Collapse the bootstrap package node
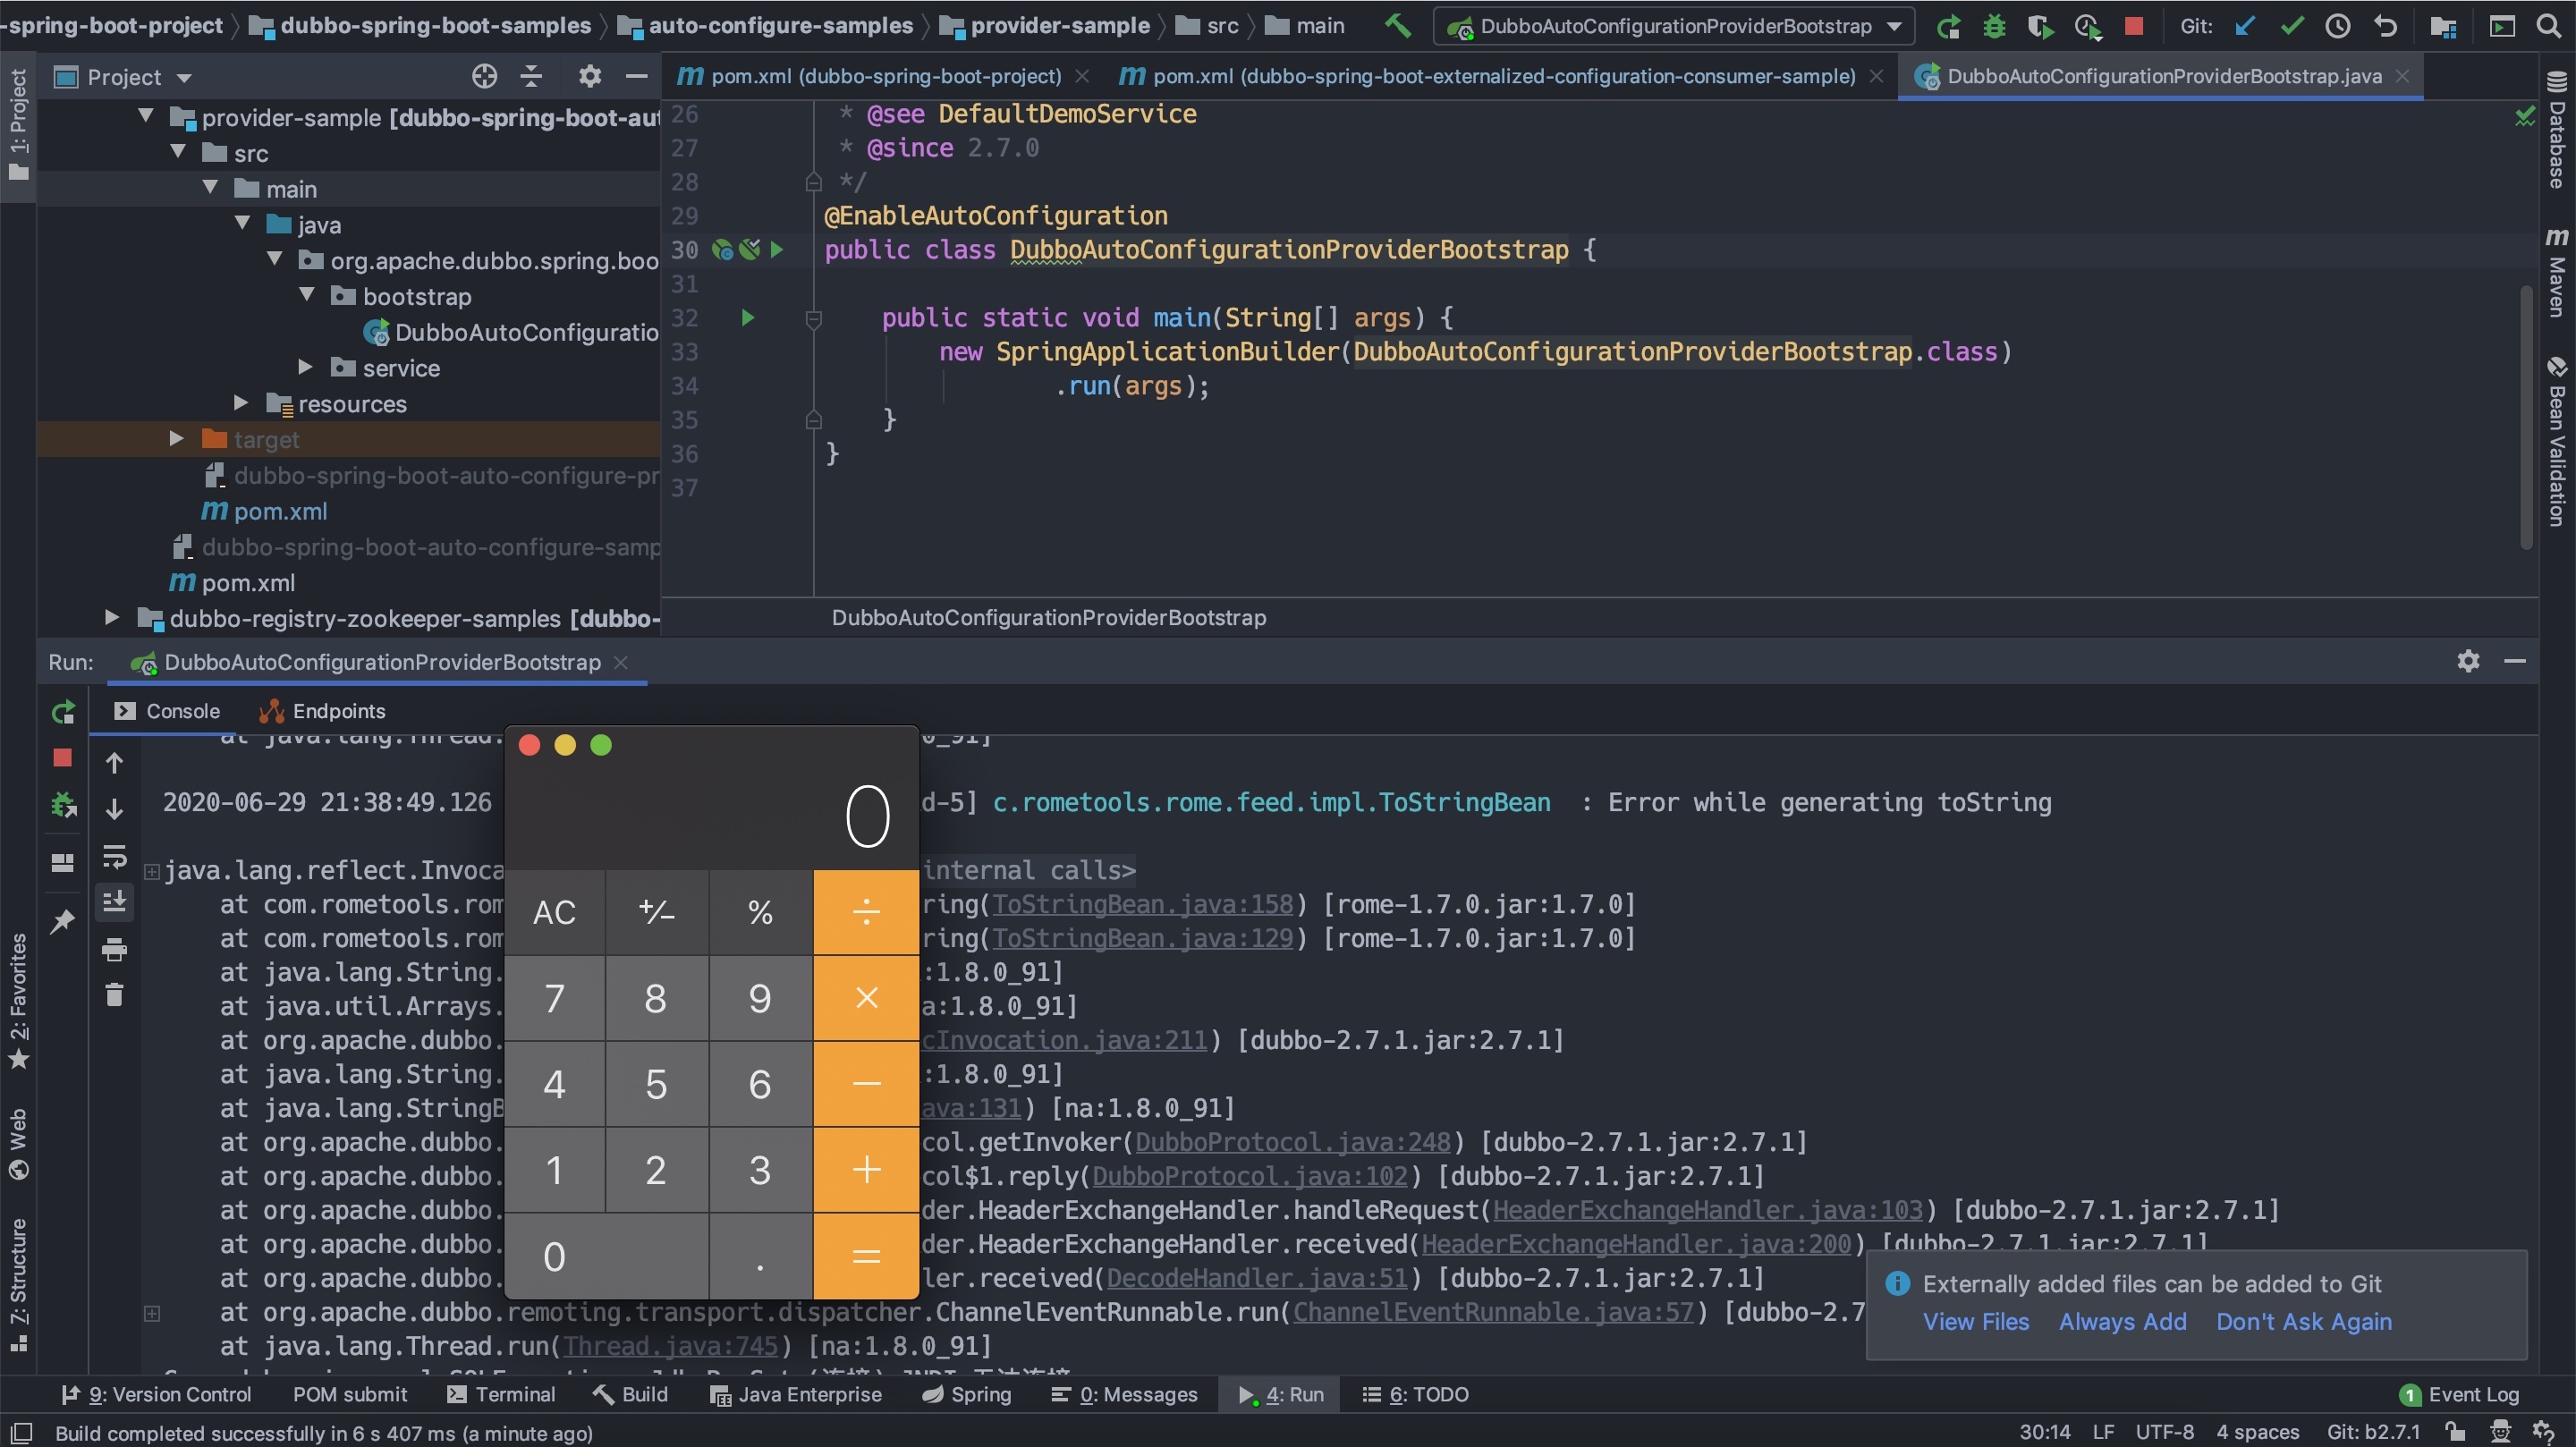Image resolution: width=2576 pixels, height=1447 pixels. tap(307, 296)
